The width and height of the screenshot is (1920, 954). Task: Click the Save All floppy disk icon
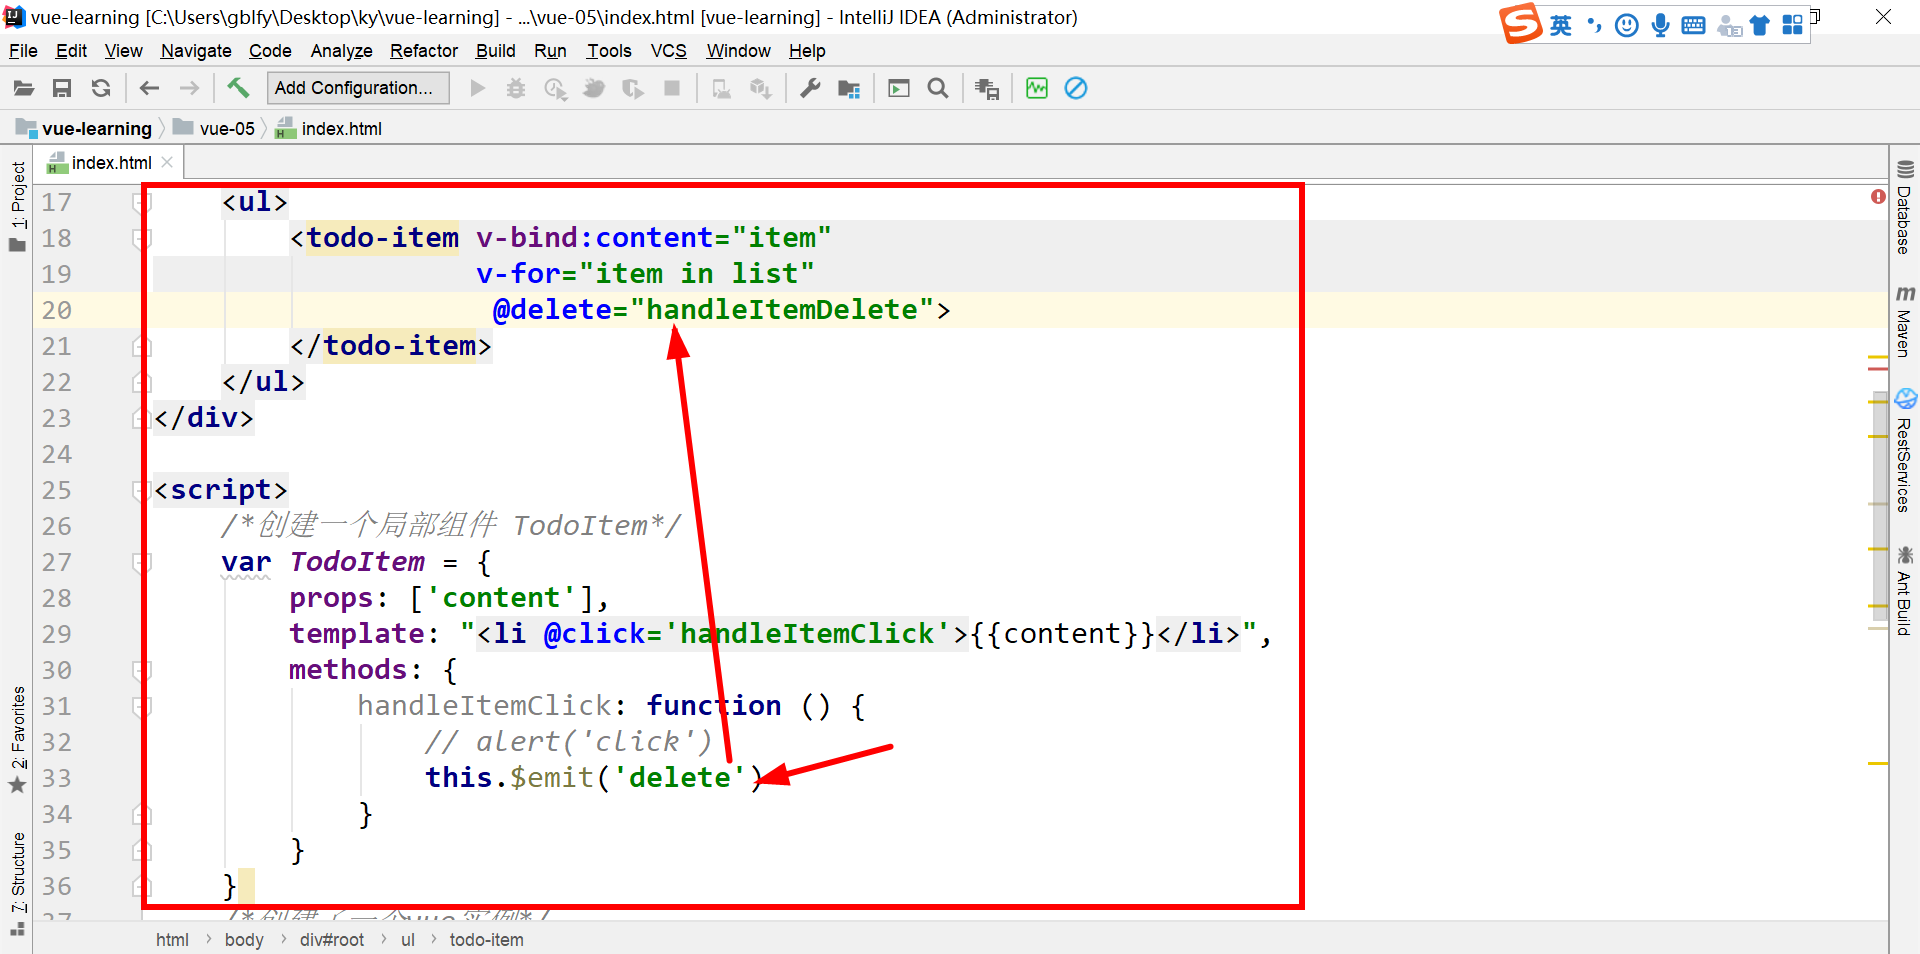pyautogui.click(x=62, y=88)
